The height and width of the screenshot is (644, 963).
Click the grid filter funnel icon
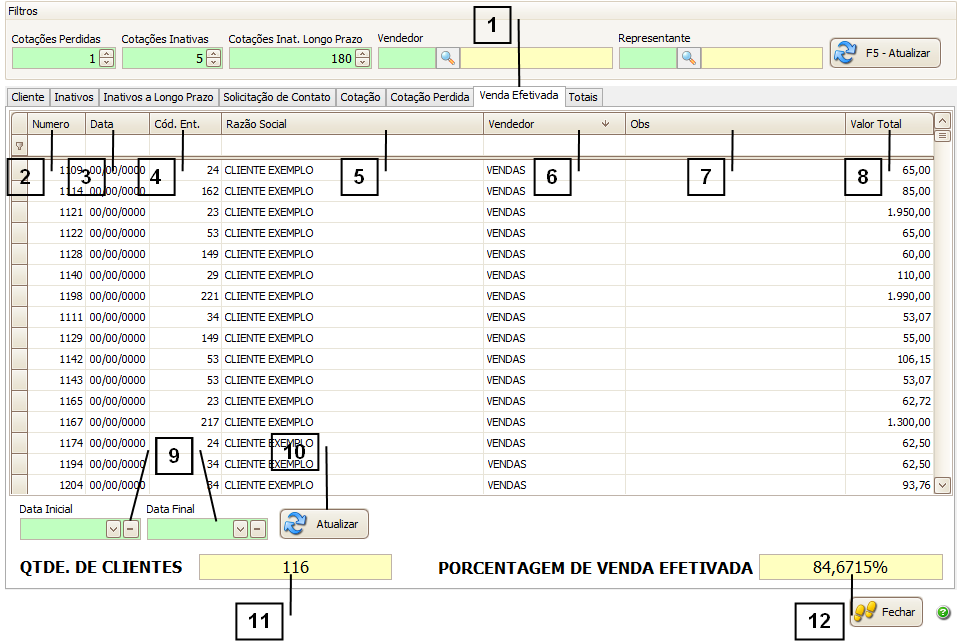(19, 146)
